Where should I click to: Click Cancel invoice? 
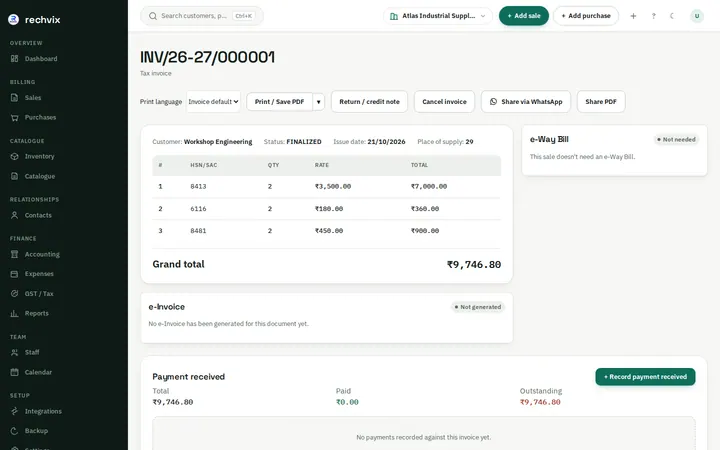click(444, 102)
